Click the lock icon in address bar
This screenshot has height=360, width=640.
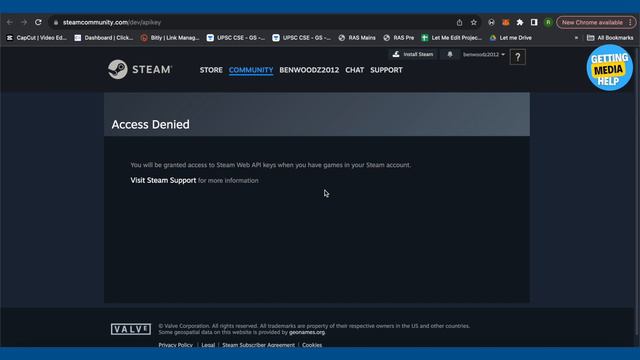pos(56,22)
